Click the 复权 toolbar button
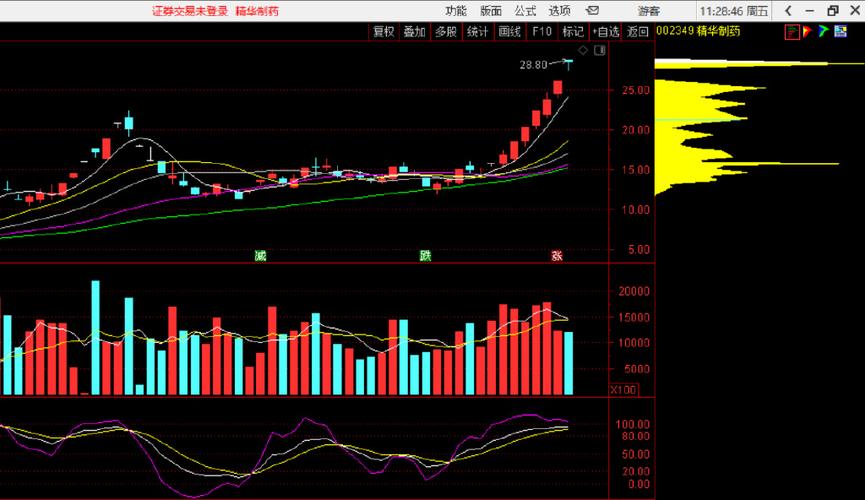The image size is (865, 500). (383, 31)
